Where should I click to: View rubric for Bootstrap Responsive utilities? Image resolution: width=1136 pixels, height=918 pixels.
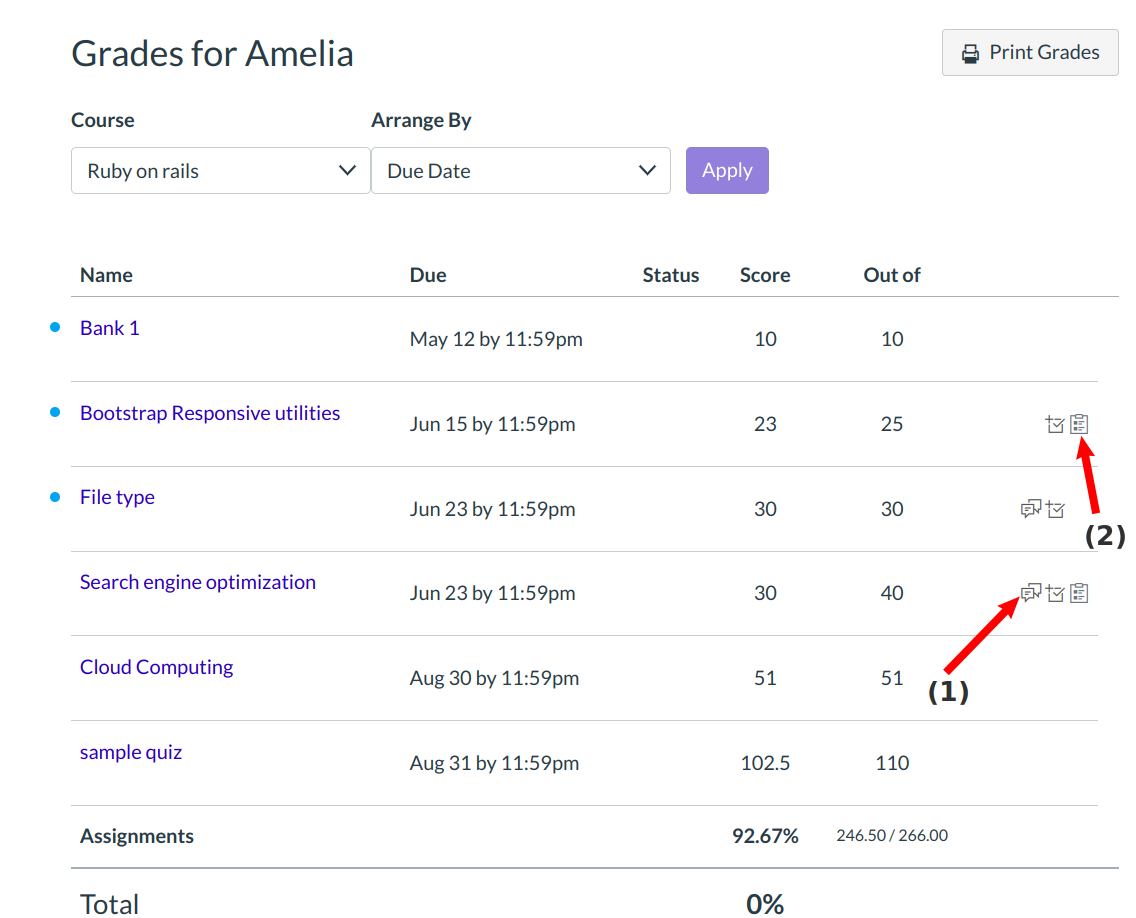[1079, 424]
